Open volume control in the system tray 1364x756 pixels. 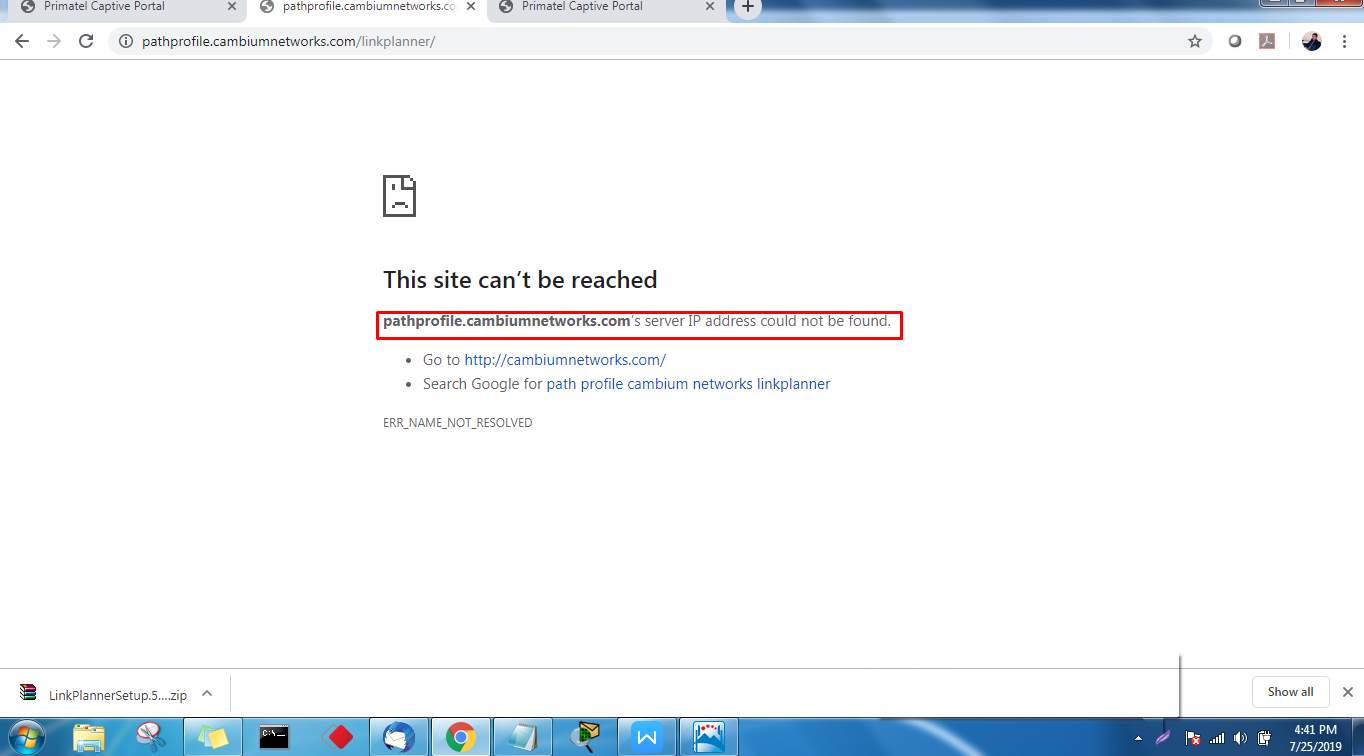pos(1240,738)
